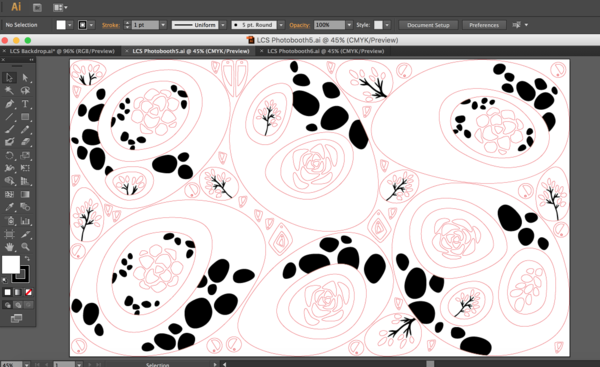The height and width of the screenshot is (367, 600).
Task: Open the align options dropdown arrow
Action: [x=526, y=25]
